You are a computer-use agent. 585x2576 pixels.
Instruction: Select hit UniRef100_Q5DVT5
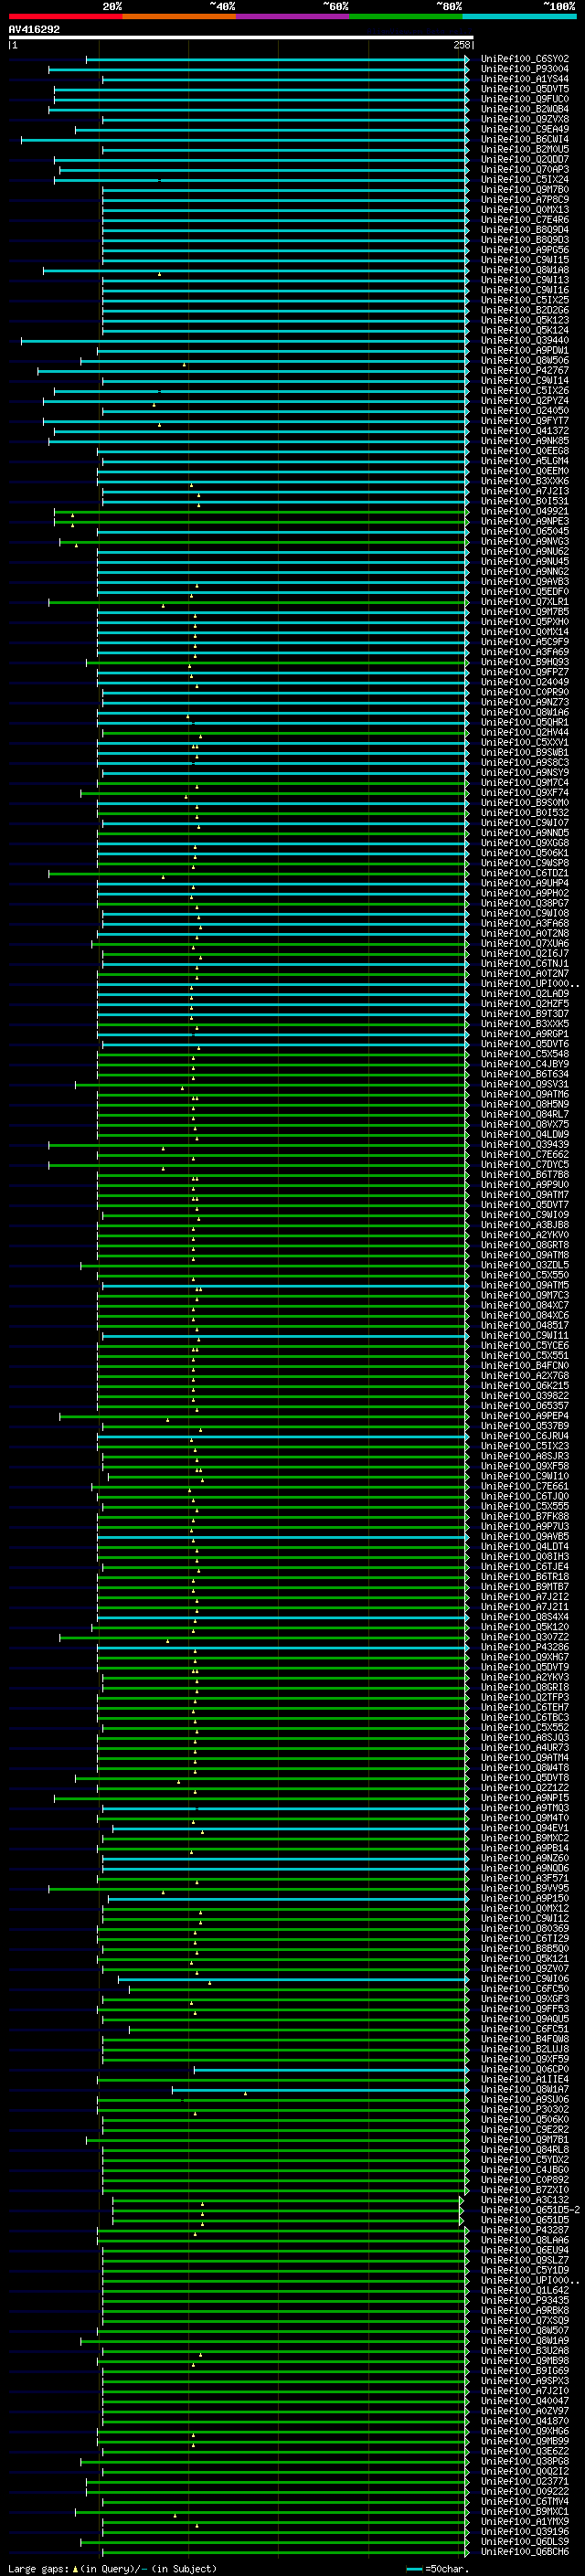coord(525,89)
